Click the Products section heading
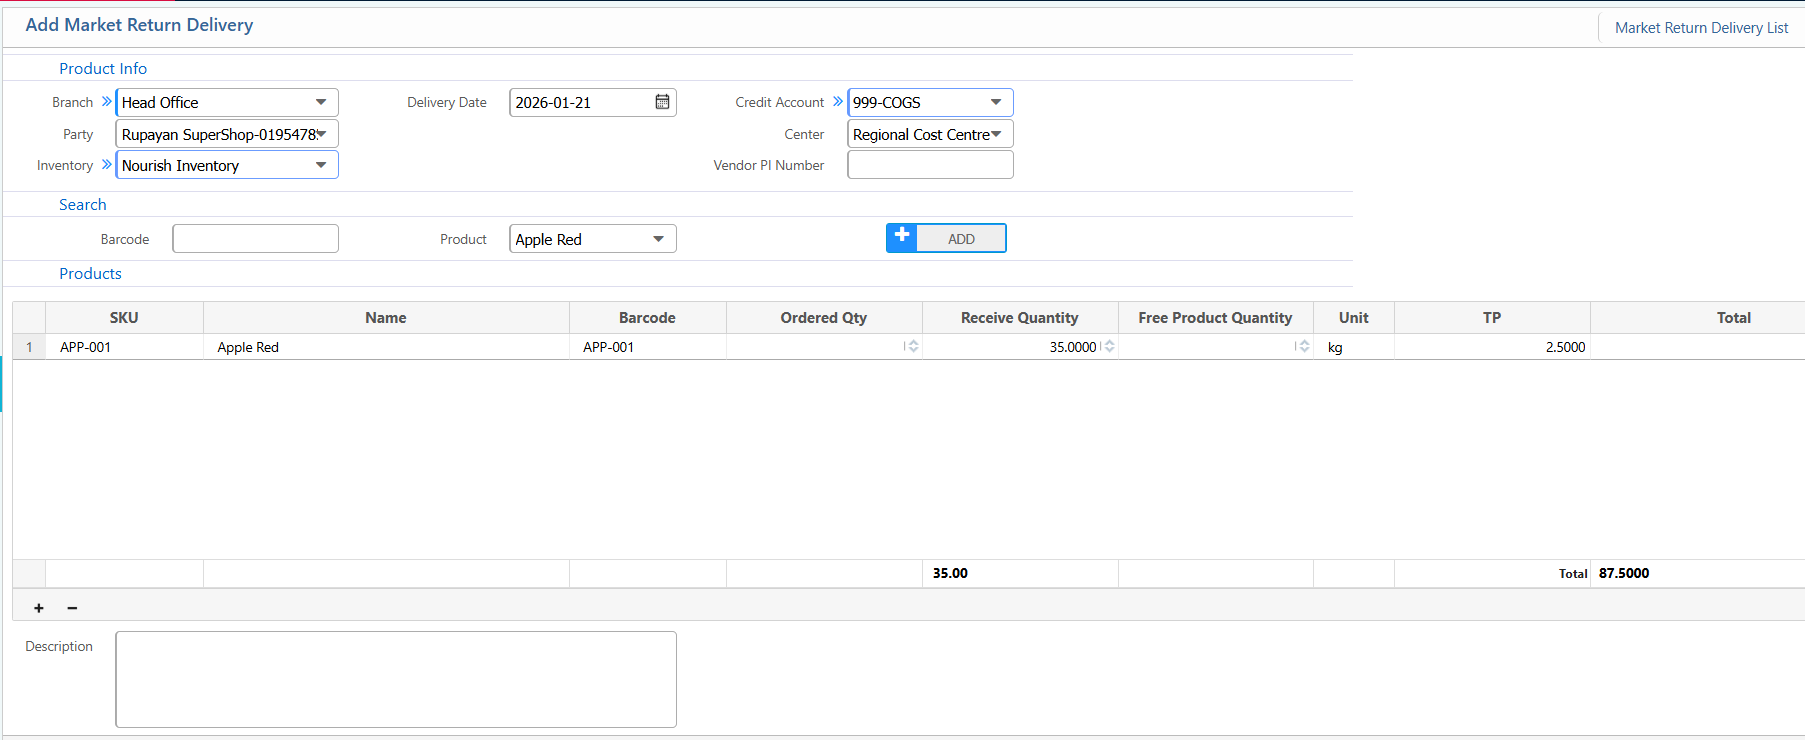This screenshot has height=740, width=1805. tap(90, 273)
